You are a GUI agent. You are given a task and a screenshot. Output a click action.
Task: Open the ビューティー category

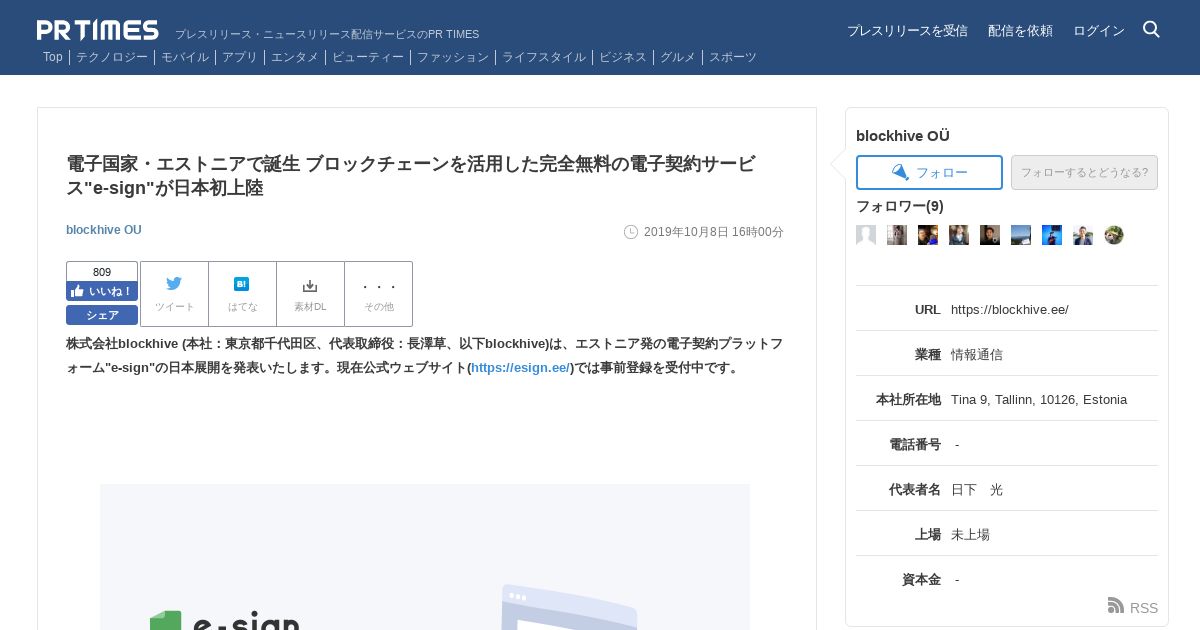[x=368, y=57]
